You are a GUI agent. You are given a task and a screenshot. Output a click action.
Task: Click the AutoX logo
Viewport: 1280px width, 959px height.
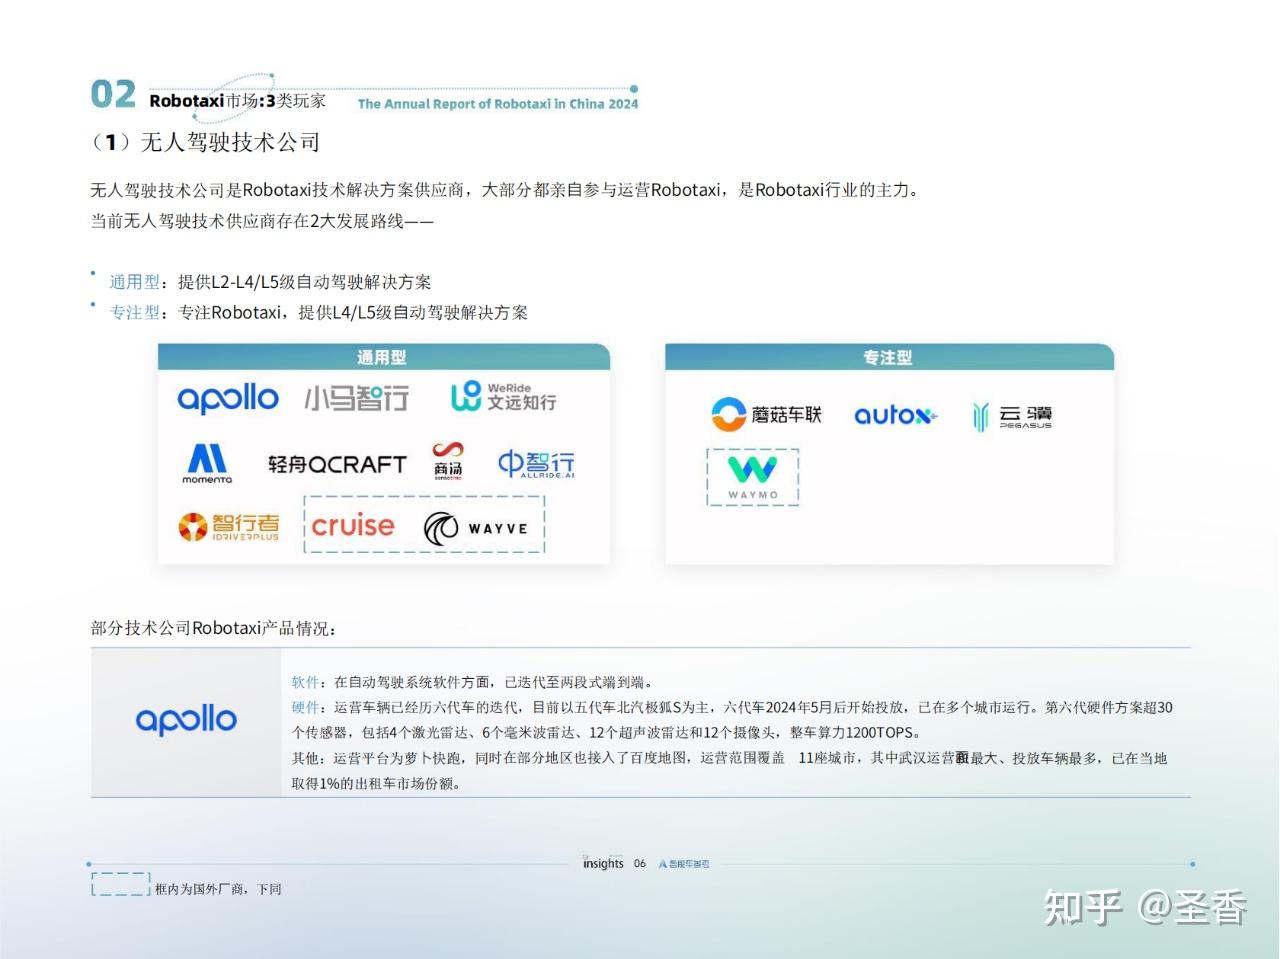click(x=895, y=416)
